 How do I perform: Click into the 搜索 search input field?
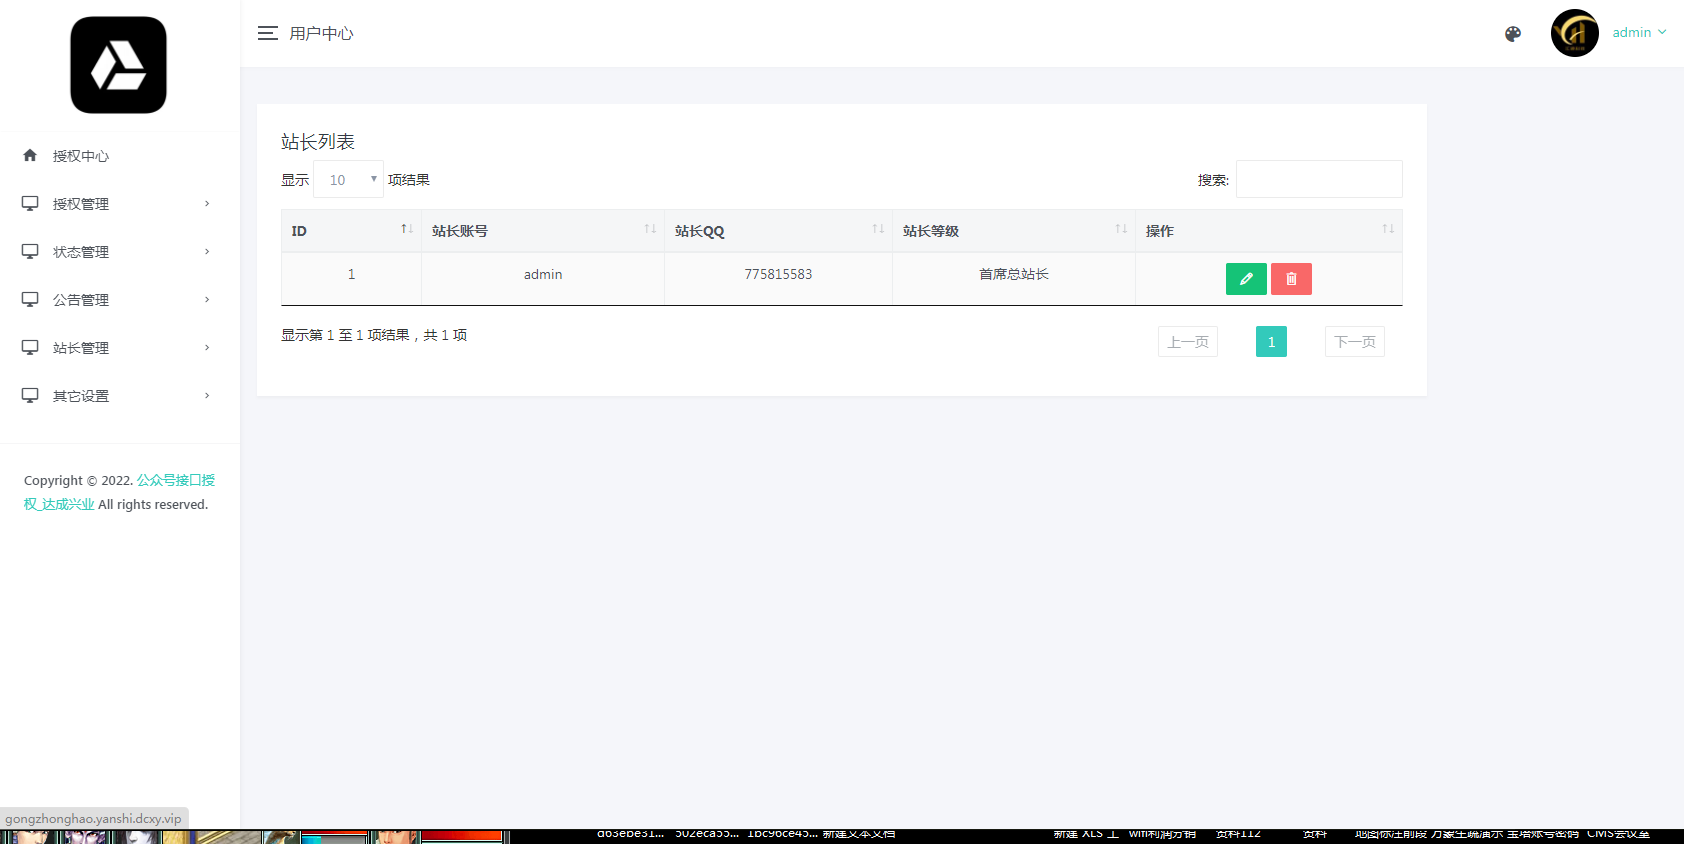[x=1318, y=180]
